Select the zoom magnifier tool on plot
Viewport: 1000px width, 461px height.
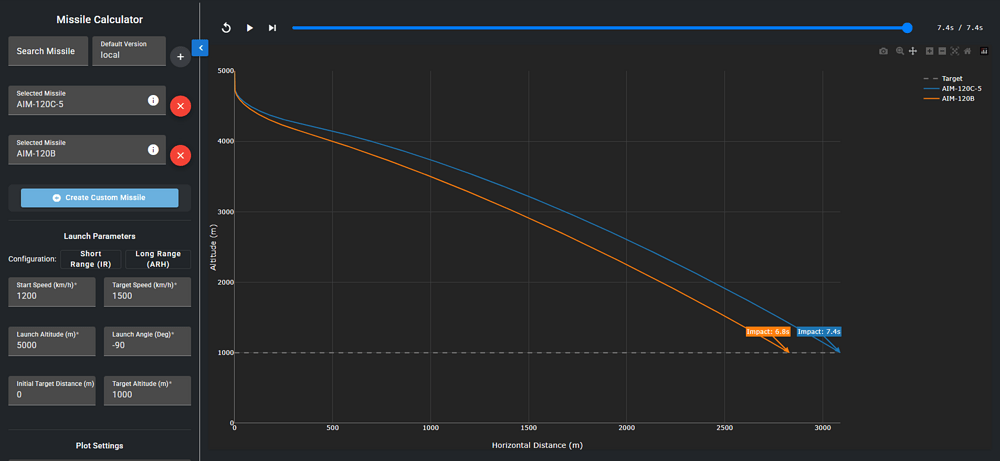[900, 51]
